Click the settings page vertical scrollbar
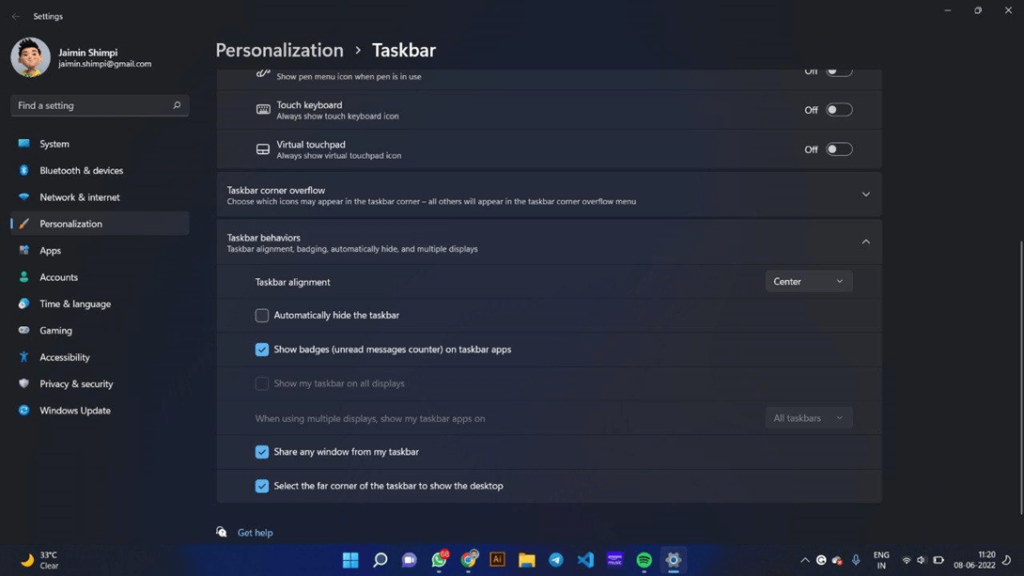Image resolution: width=1024 pixels, height=576 pixels. tap(1020, 377)
